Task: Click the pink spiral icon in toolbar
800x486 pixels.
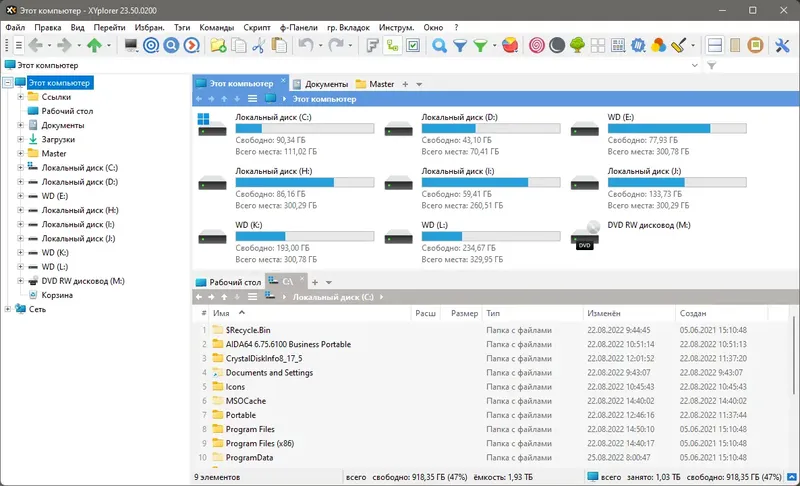Action: click(536, 45)
